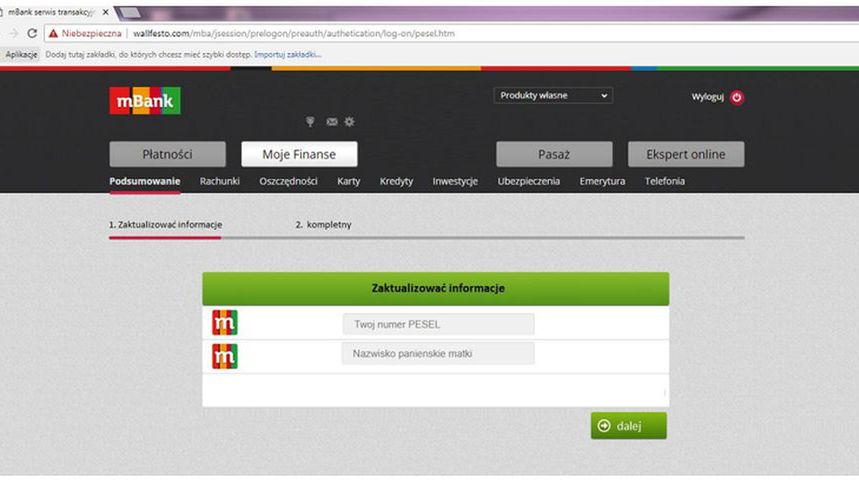Click the Importuj zakładki link

click(x=288, y=54)
